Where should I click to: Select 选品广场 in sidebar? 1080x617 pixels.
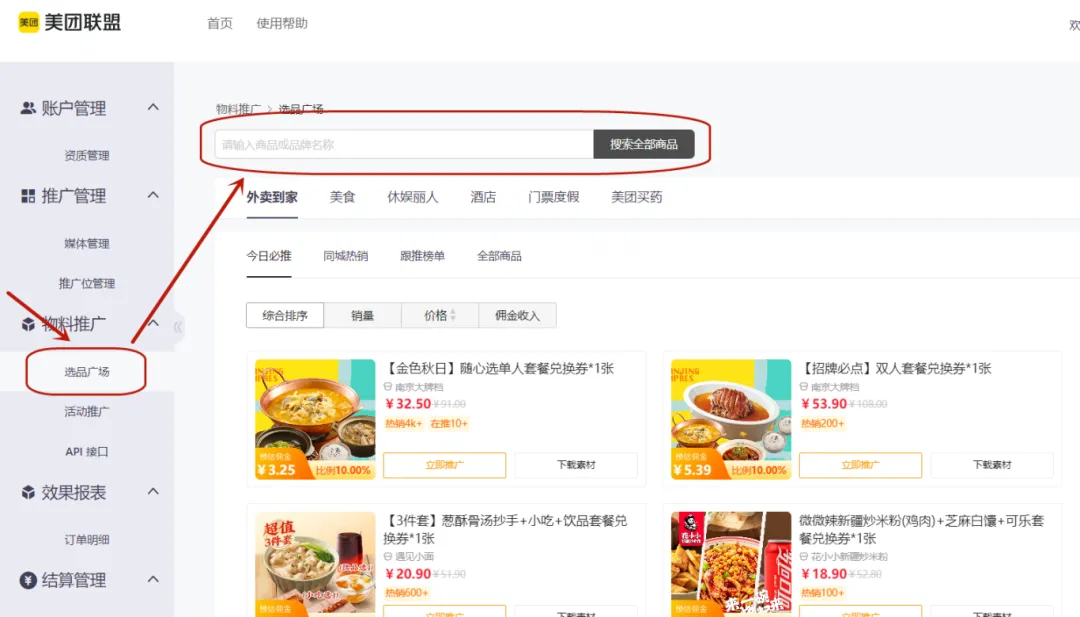pyautogui.click(x=87, y=372)
